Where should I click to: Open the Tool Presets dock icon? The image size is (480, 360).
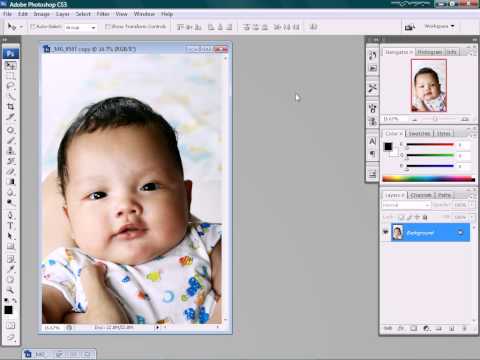(x=372, y=88)
